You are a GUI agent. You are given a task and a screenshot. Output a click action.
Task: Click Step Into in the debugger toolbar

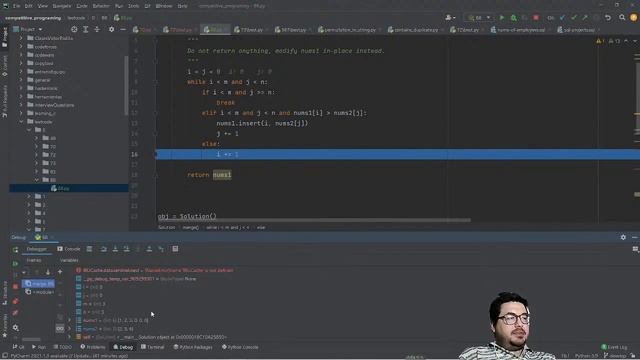115,249
